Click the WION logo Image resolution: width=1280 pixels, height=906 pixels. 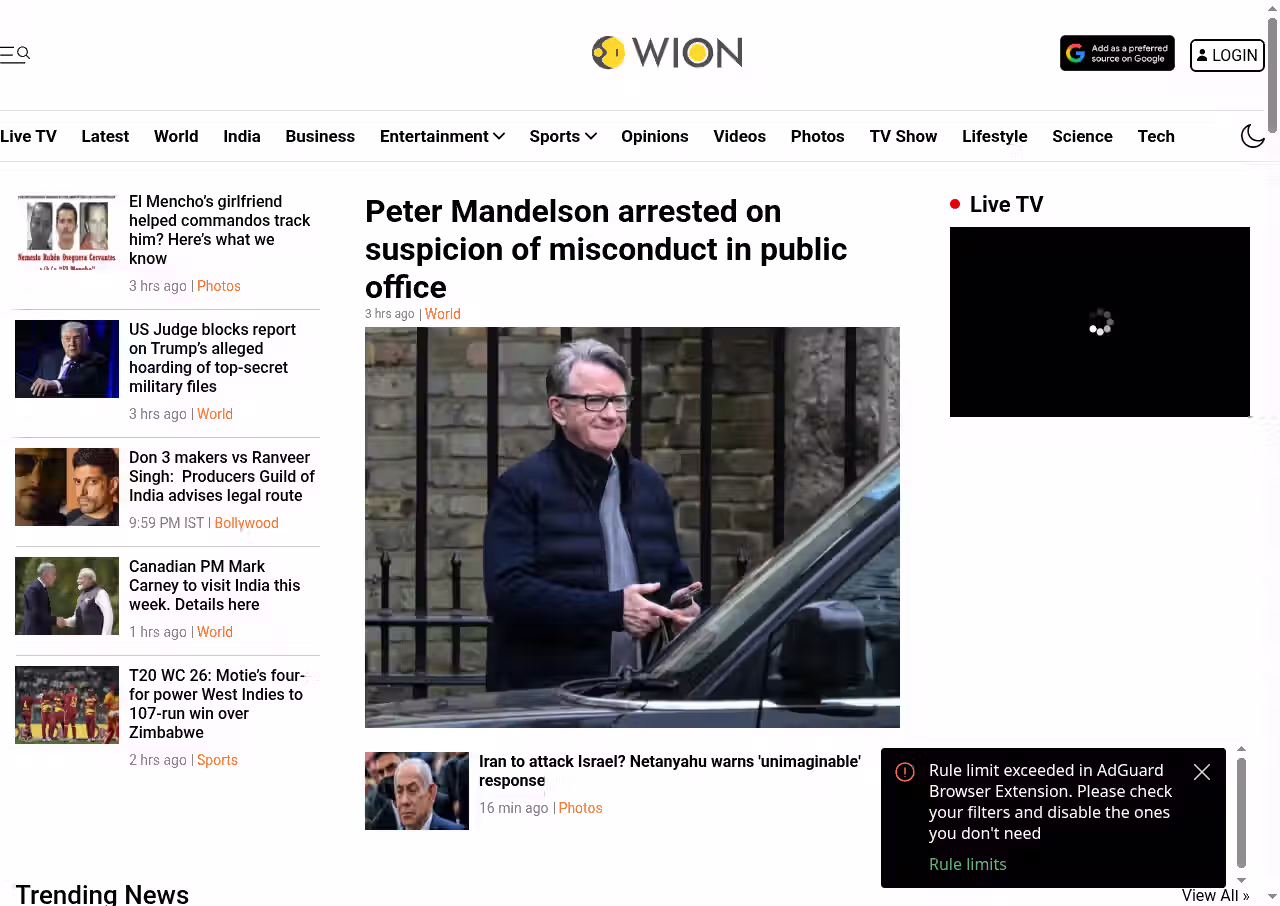point(667,52)
